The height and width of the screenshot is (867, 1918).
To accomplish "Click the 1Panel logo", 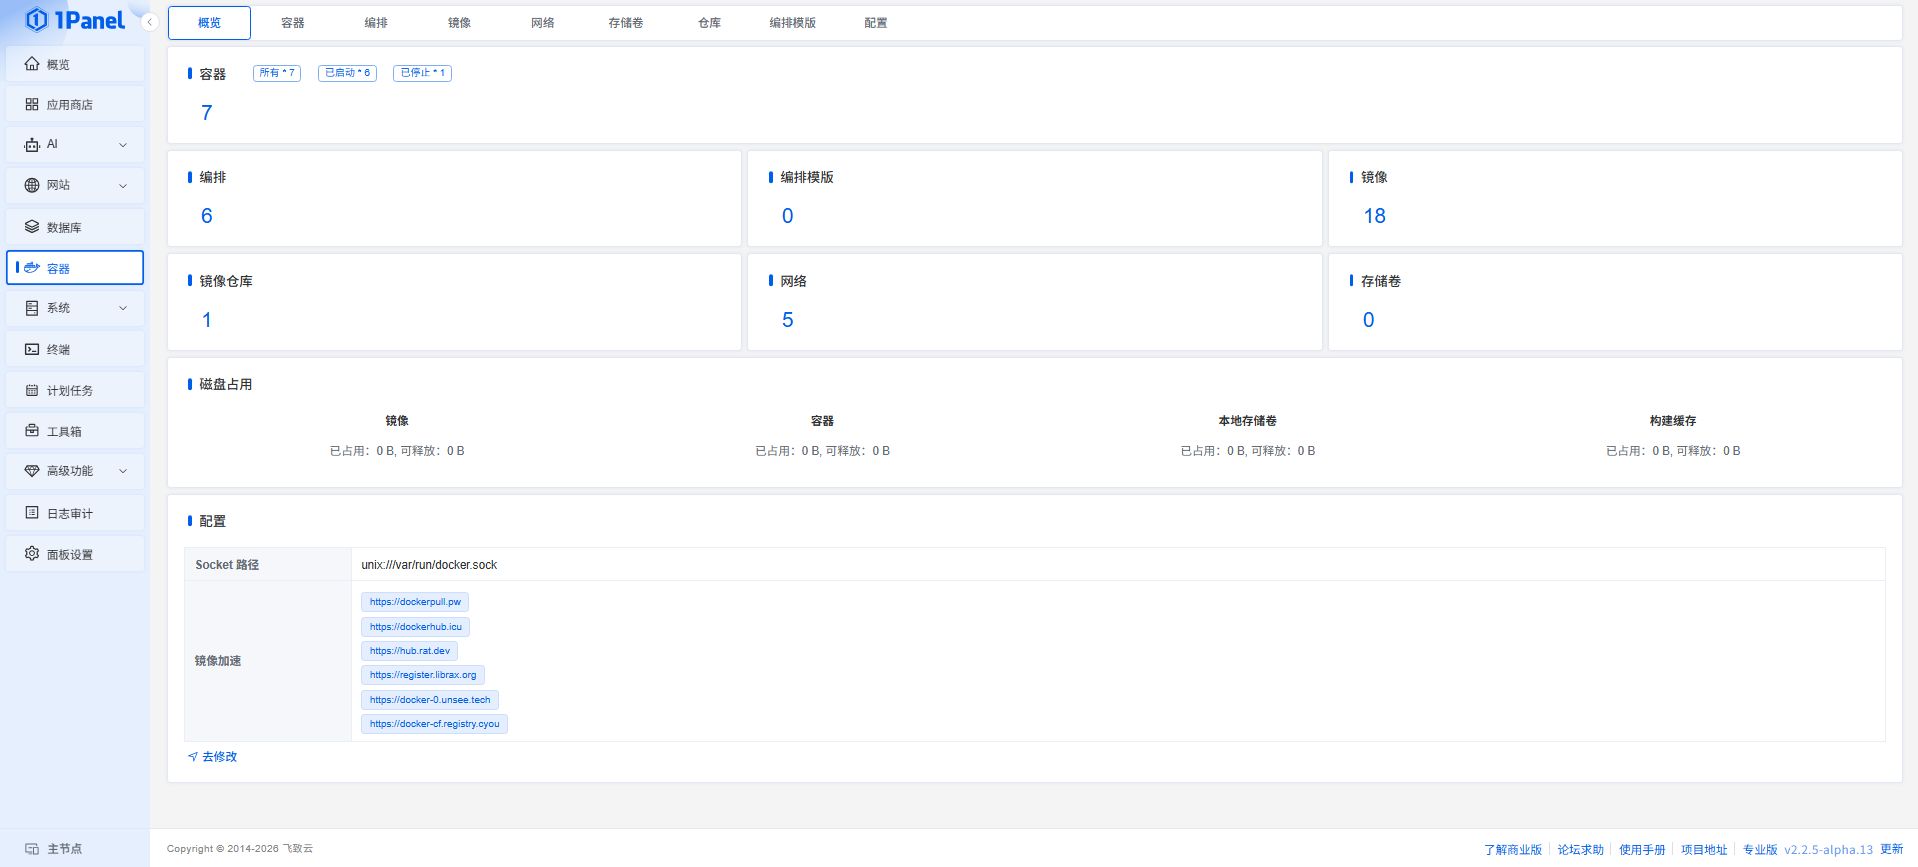I will click(x=75, y=20).
